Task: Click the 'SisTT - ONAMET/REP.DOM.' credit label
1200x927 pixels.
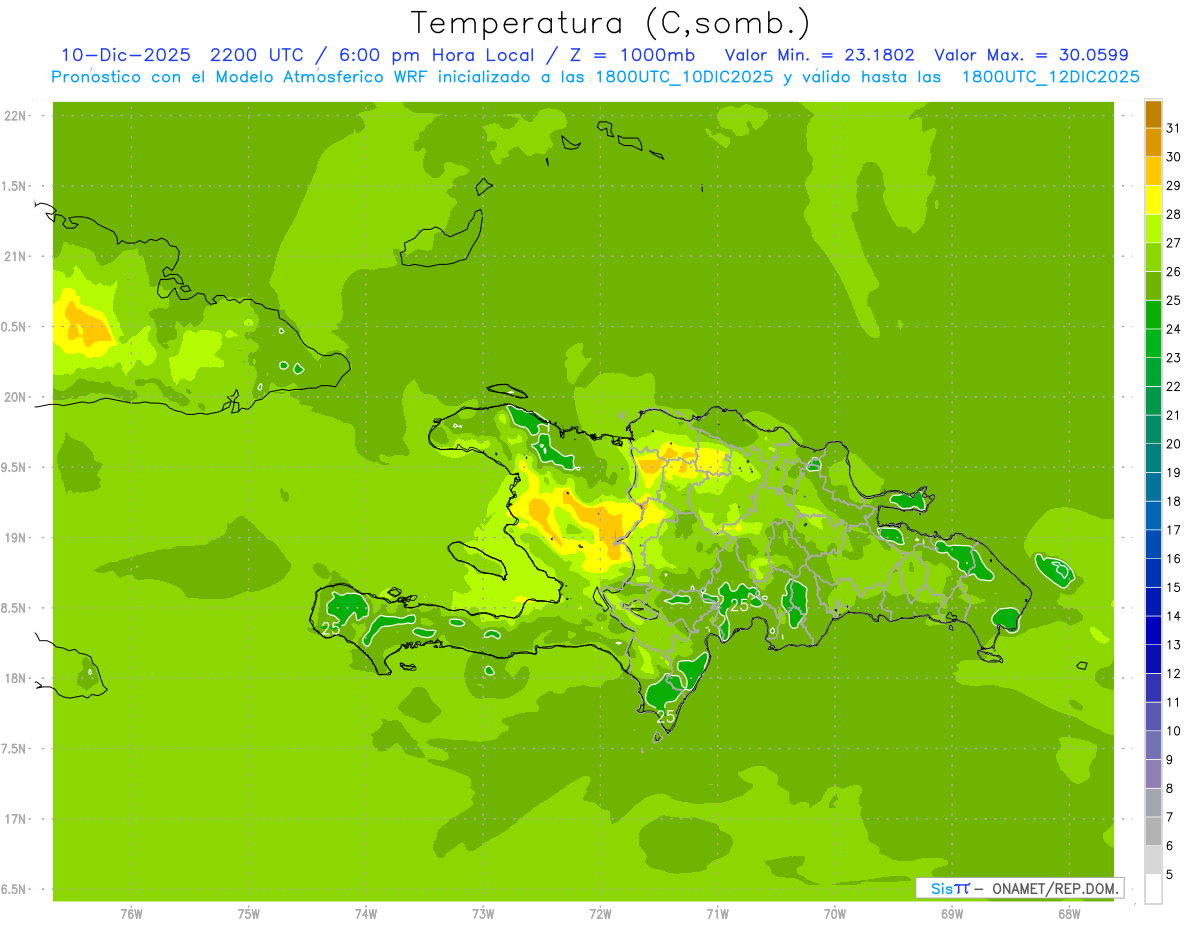Action: 1019,888
